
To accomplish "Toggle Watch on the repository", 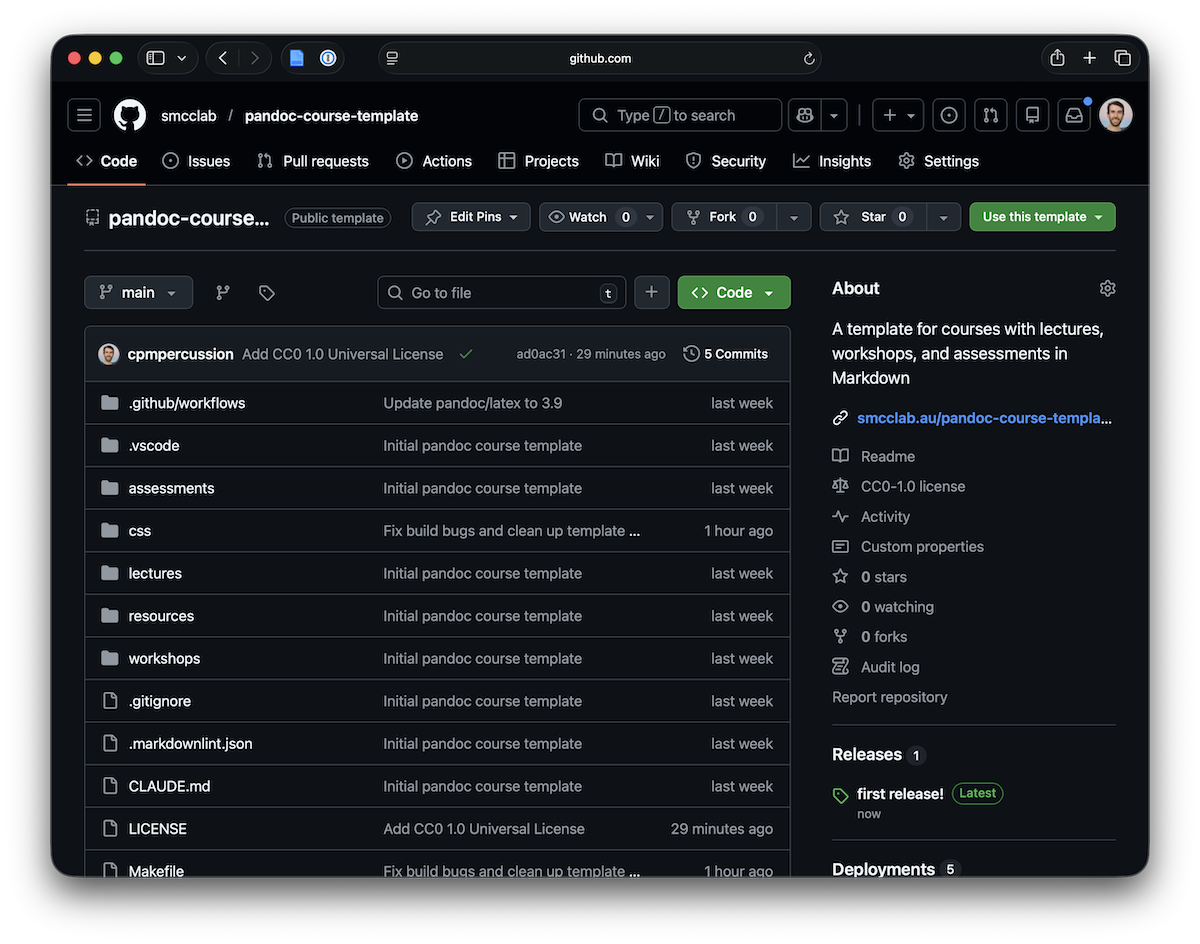I will click(x=590, y=216).
